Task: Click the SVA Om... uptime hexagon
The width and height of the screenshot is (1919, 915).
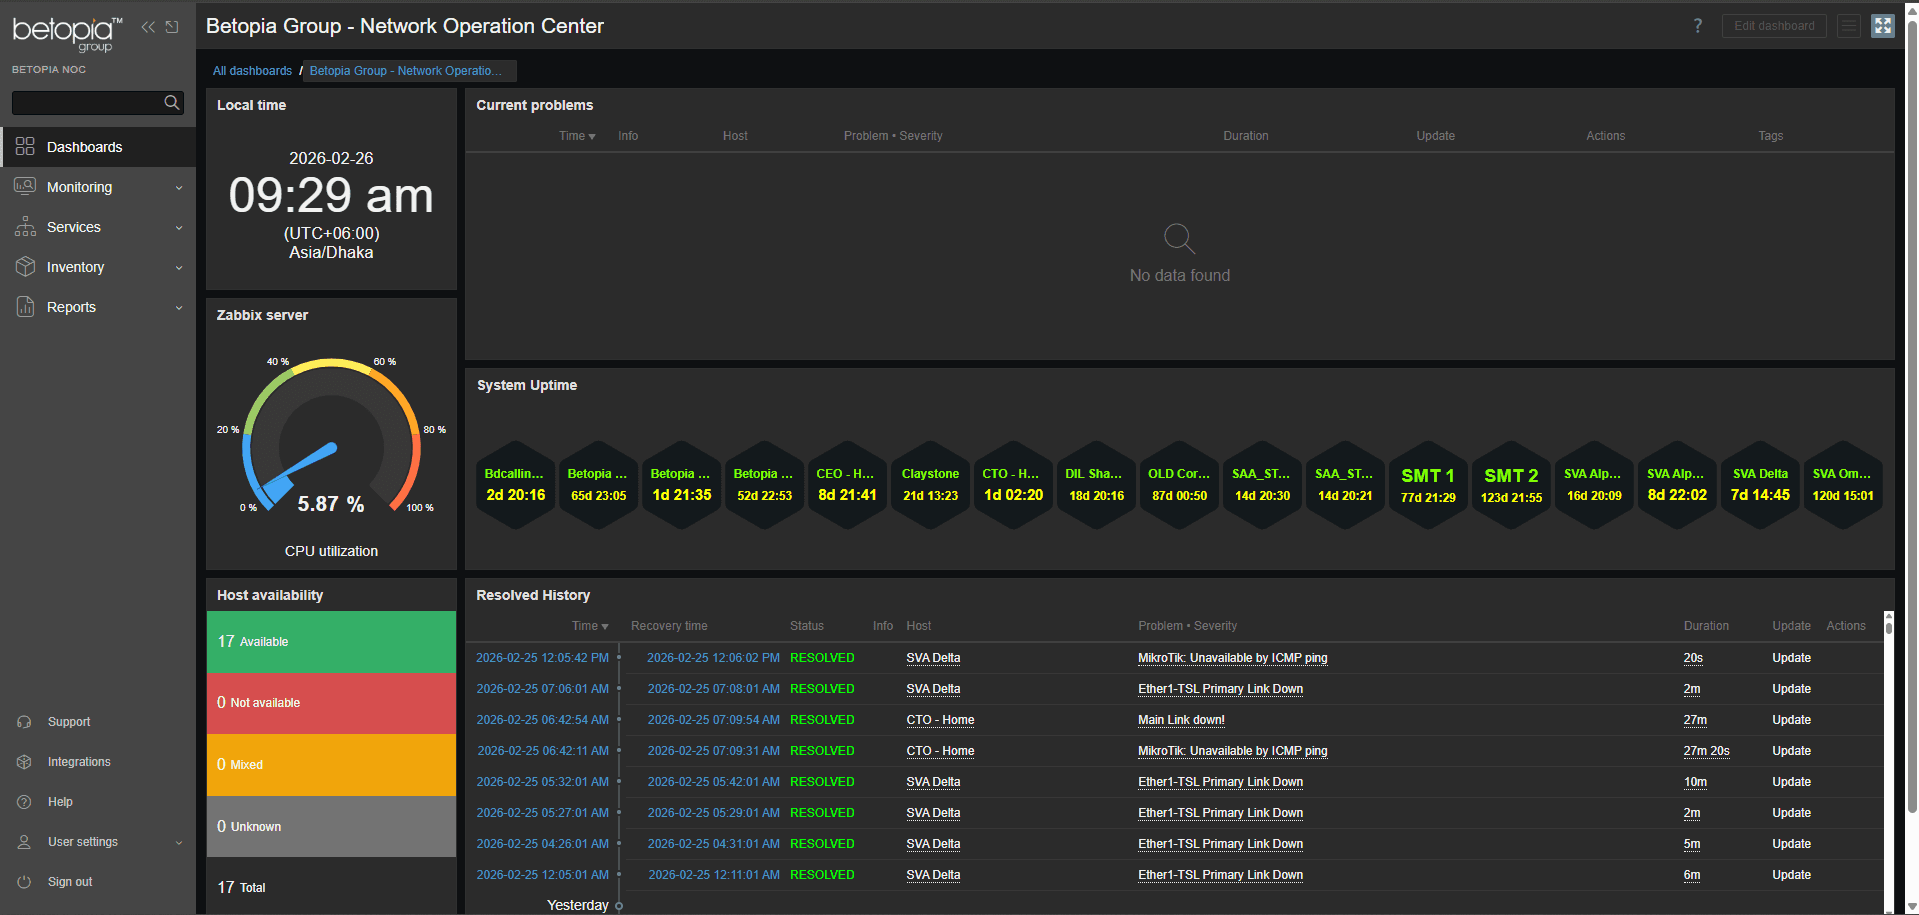Action: pyautogui.click(x=1843, y=485)
